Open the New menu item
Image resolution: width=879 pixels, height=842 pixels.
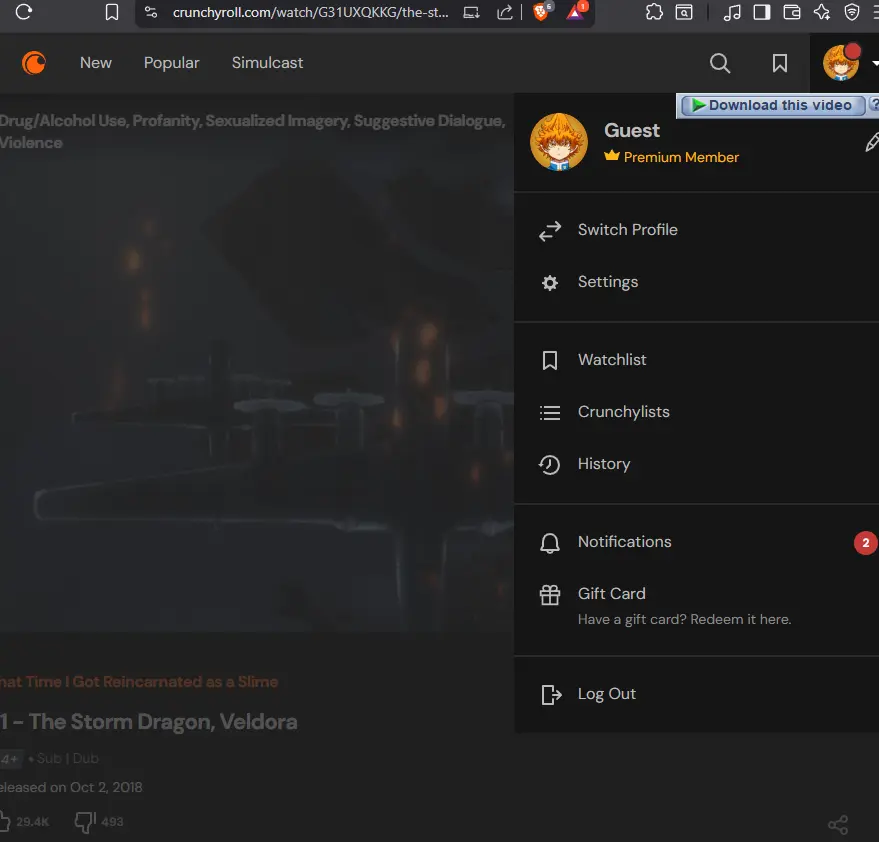(96, 63)
